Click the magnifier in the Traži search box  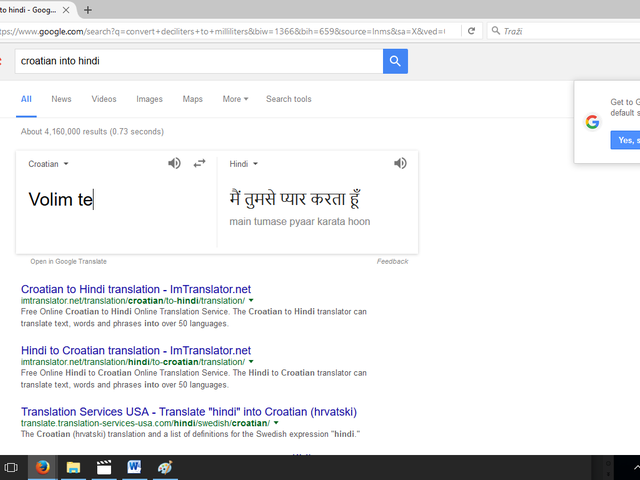pyautogui.click(x=496, y=31)
